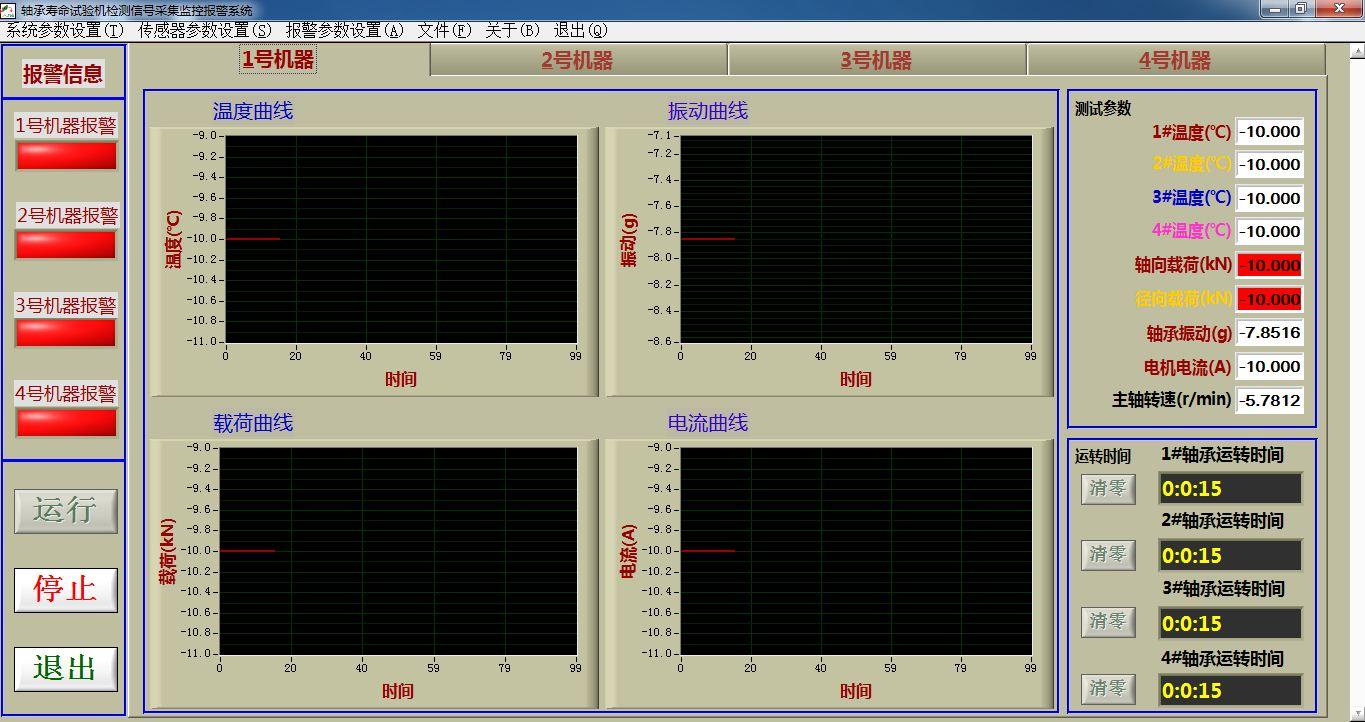The image size is (1365, 722).
Task: Click inside the 载荷曲线 chart plot
Action: point(398,550)
